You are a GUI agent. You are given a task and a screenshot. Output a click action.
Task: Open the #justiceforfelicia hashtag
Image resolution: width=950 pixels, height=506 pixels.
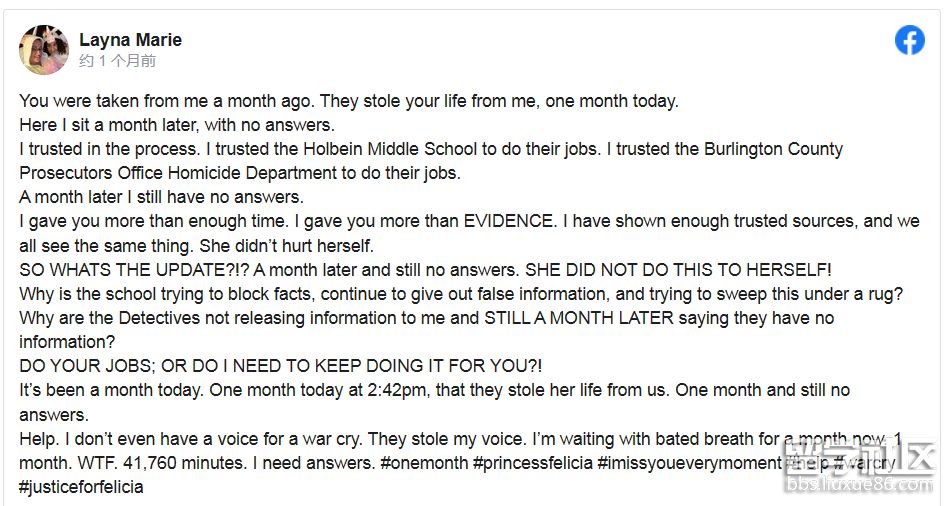coord(81,487)
